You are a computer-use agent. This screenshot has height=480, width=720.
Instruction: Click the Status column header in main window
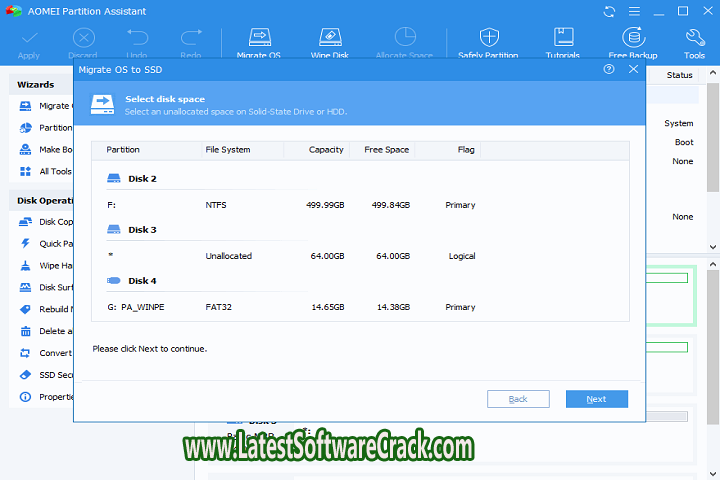pyautogui.click(x=679, y=75)
